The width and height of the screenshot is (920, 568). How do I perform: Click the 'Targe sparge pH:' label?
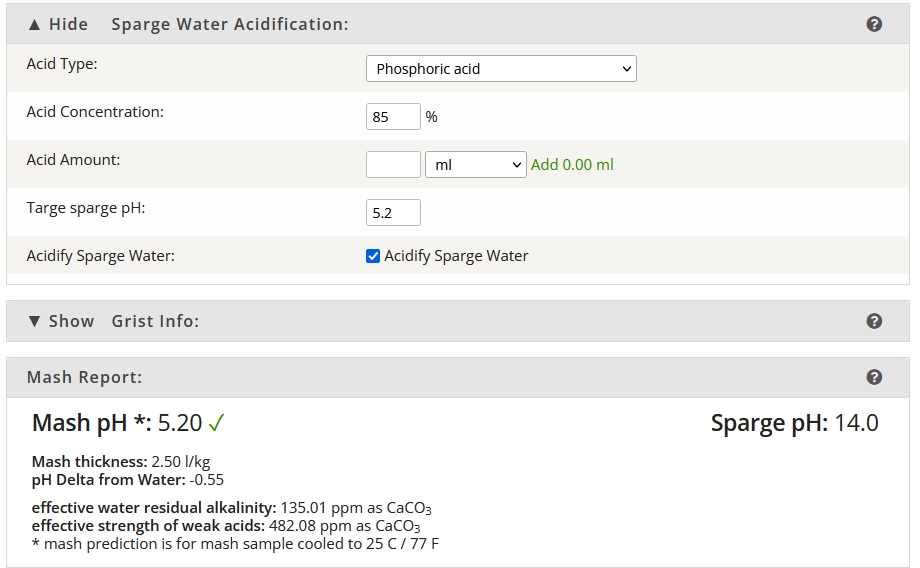[x=86, y=208]
